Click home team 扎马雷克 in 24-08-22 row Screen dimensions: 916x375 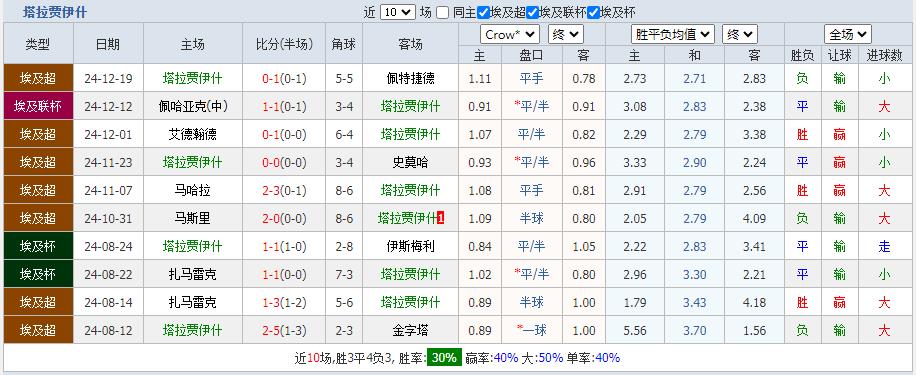click(193, 275)
